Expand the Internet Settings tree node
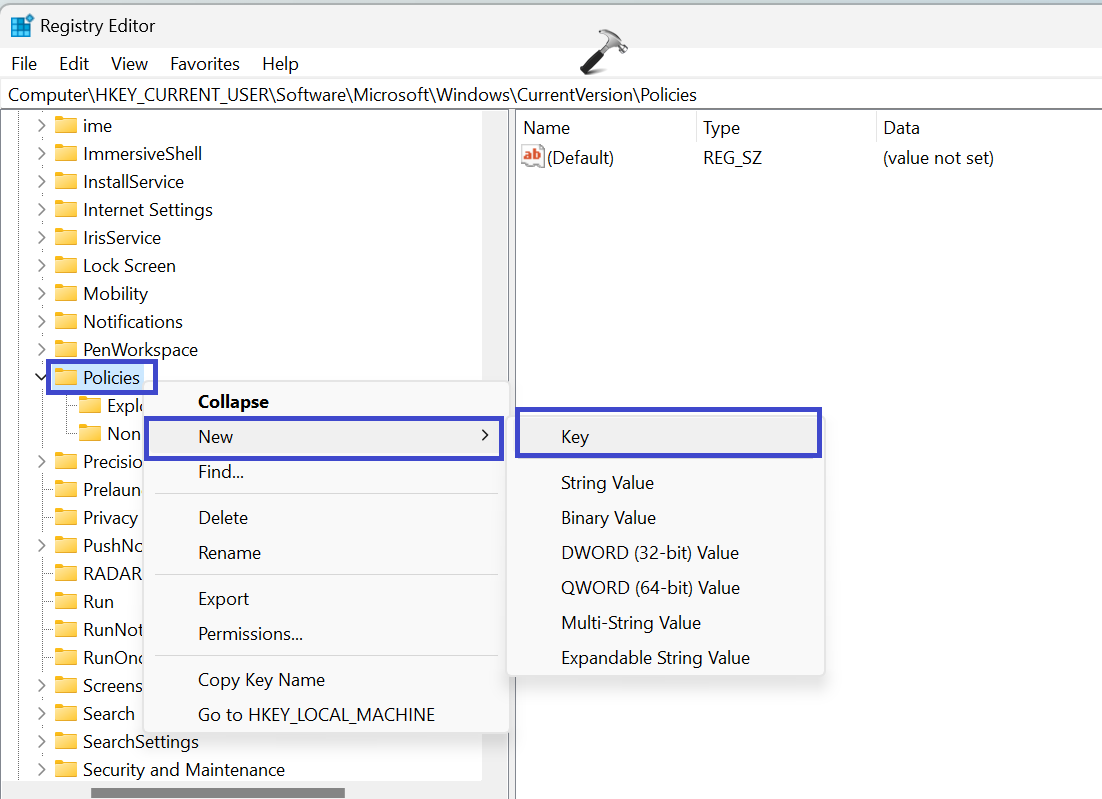Image resolution: width=1102 pixels, height=799 pixels. pos(41,210)
